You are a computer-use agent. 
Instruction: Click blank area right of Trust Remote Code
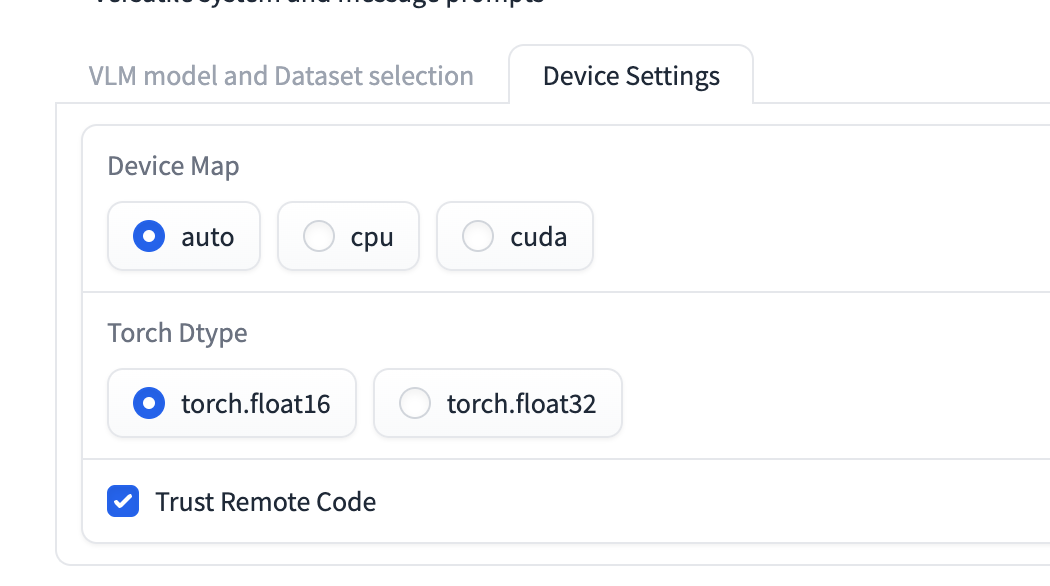click(x=700, y=502)
